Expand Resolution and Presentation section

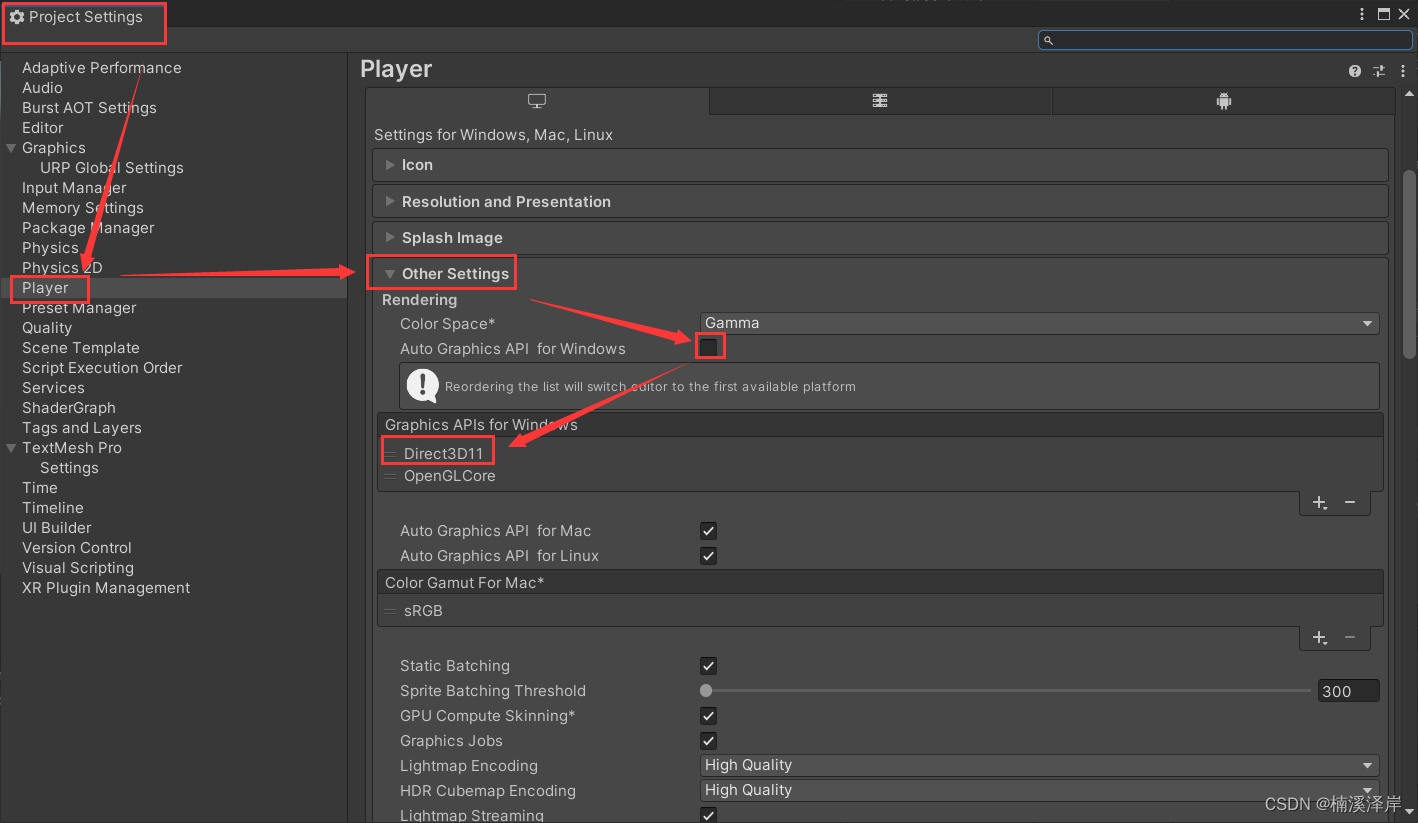880,201
